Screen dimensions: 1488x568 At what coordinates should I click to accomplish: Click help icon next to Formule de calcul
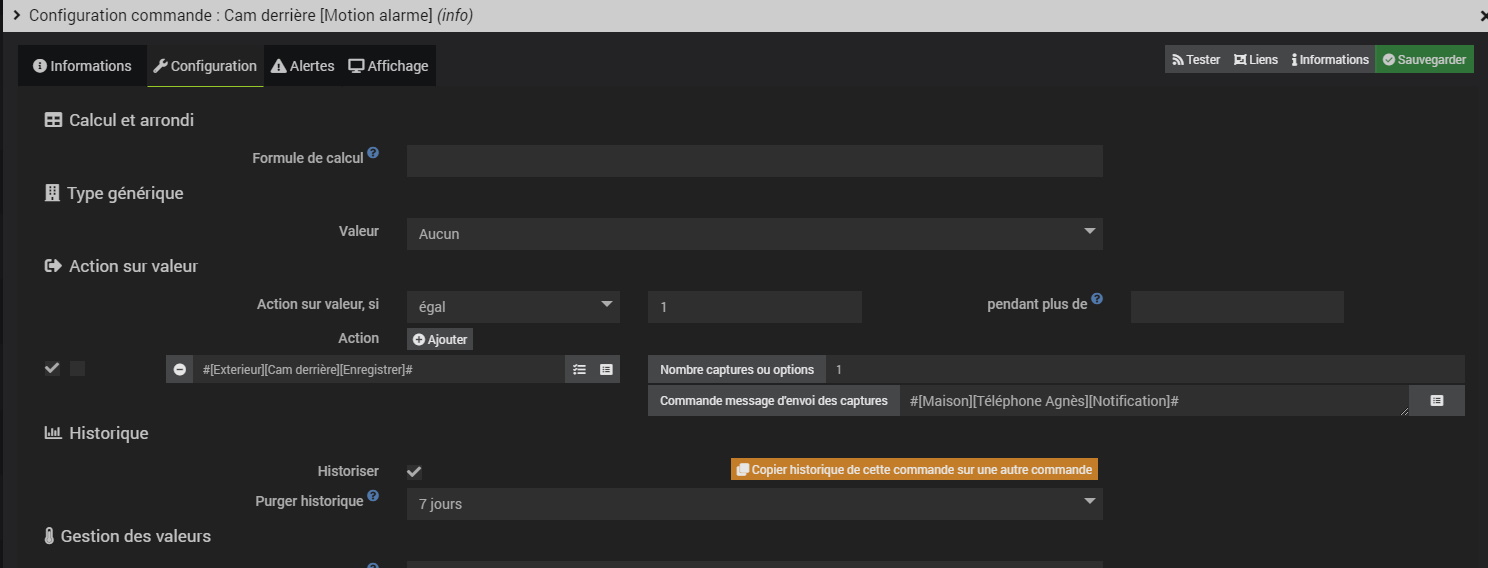pos(373,153)
